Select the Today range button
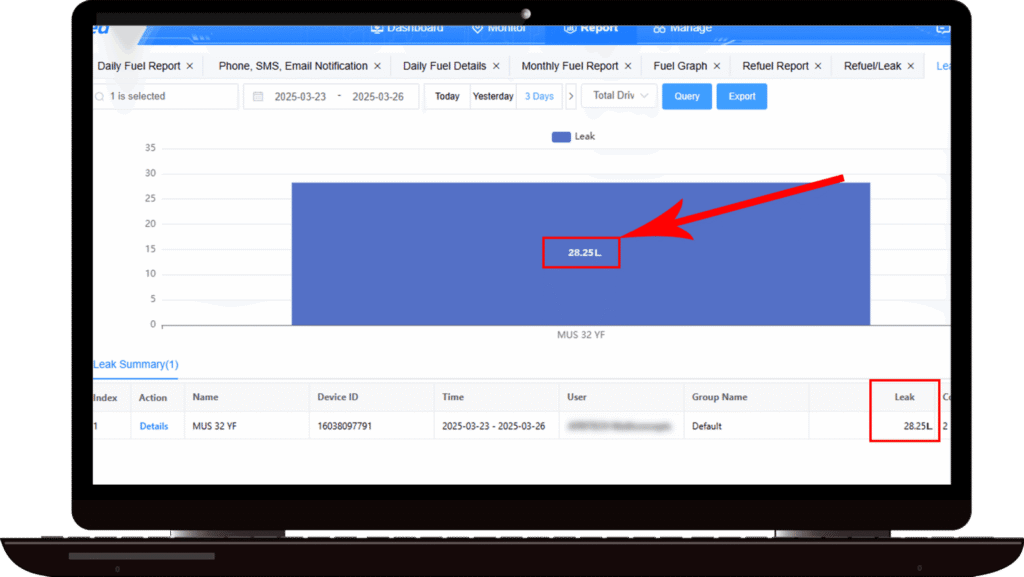Image resolution: width=1024 pixels, height=577 pixels. [447, 97]
